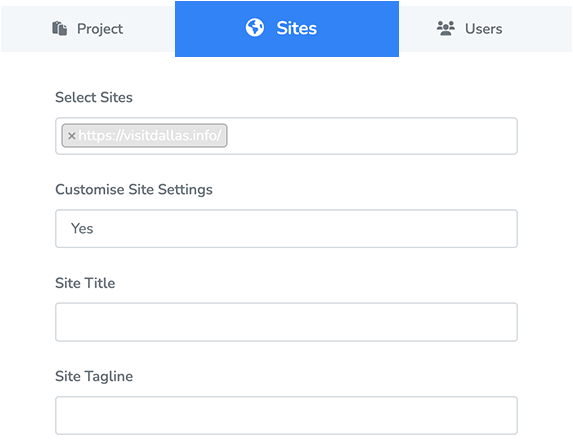The image size is (573, 442).
Task: Click the globe icon on Sites tab
Action: [x=255, y=28]
